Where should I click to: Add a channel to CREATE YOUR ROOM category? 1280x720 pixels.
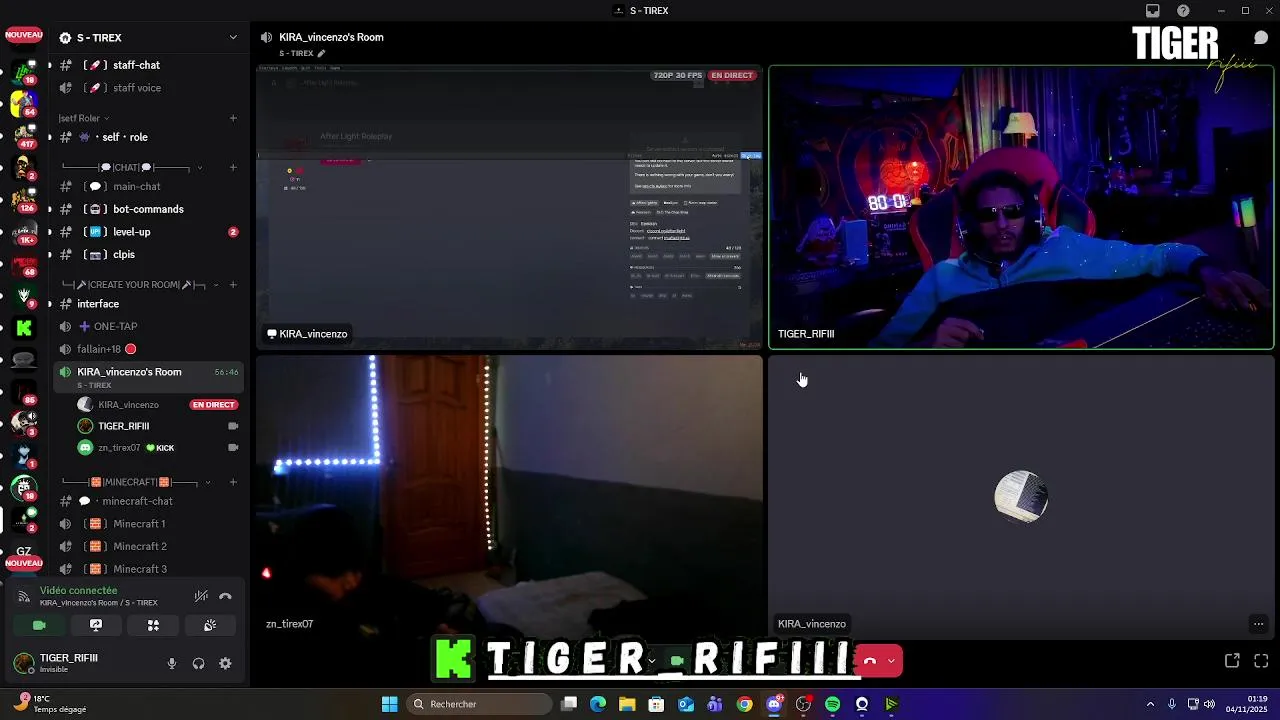[x=233, y=285]
